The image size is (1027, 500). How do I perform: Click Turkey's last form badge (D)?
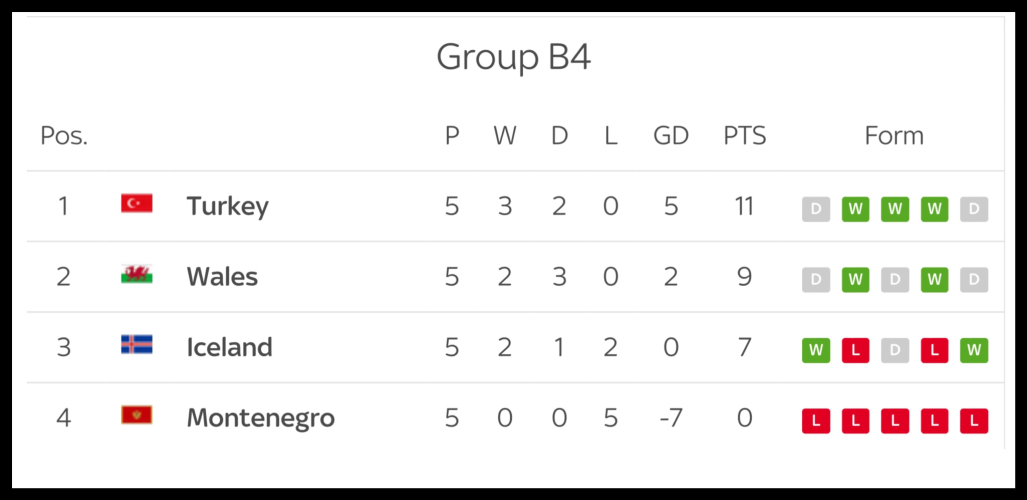(974, 209)
